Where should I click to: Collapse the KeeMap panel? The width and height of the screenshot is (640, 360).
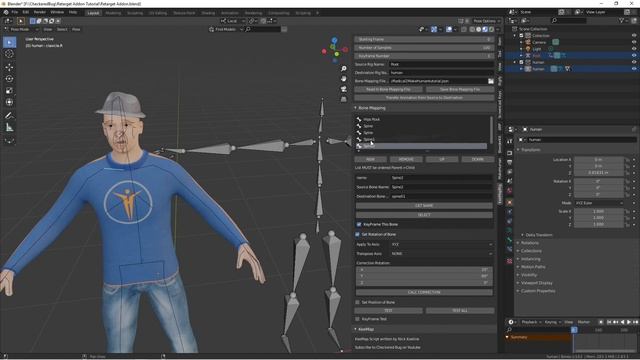coord(356,329)
